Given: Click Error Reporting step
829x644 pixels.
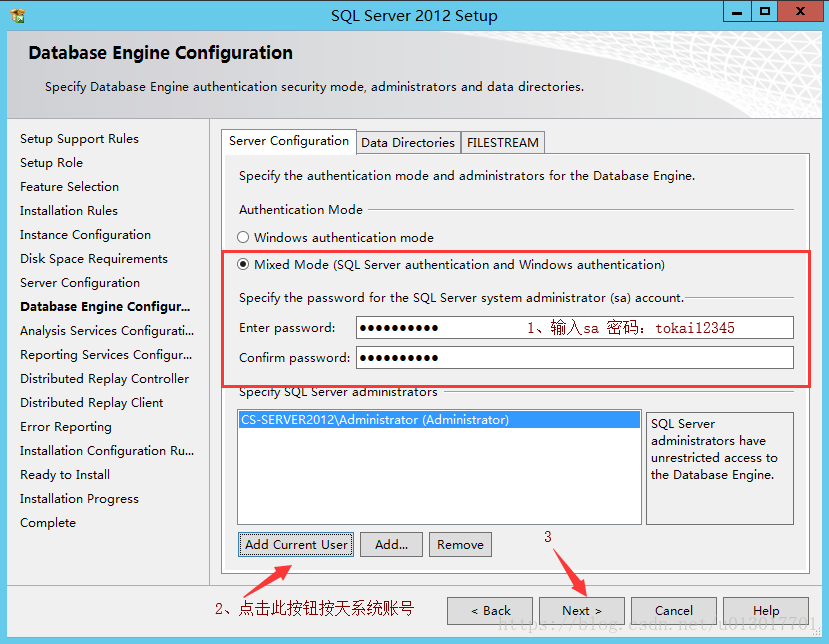Looking at the screenshot, I should pos(66,427).
